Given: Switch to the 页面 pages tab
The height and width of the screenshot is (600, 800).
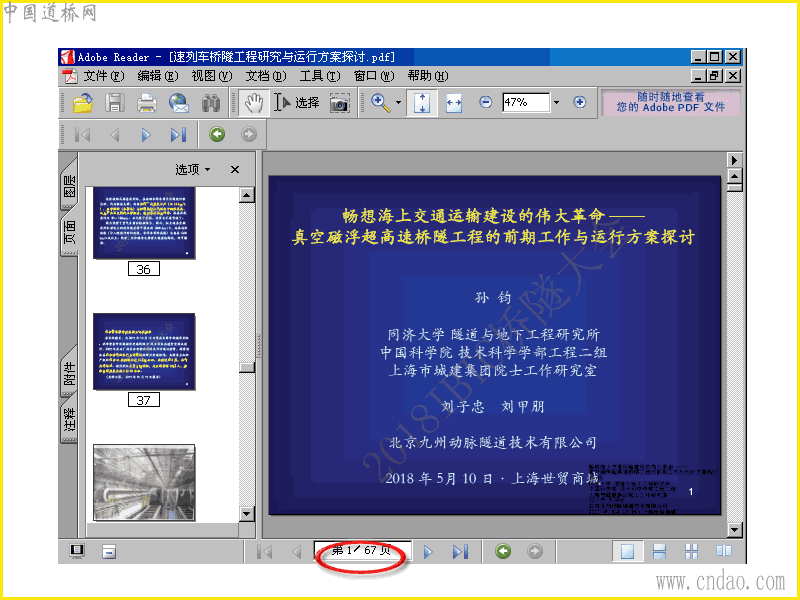Looking at the screenshot, I should click(x=69, y=231).
